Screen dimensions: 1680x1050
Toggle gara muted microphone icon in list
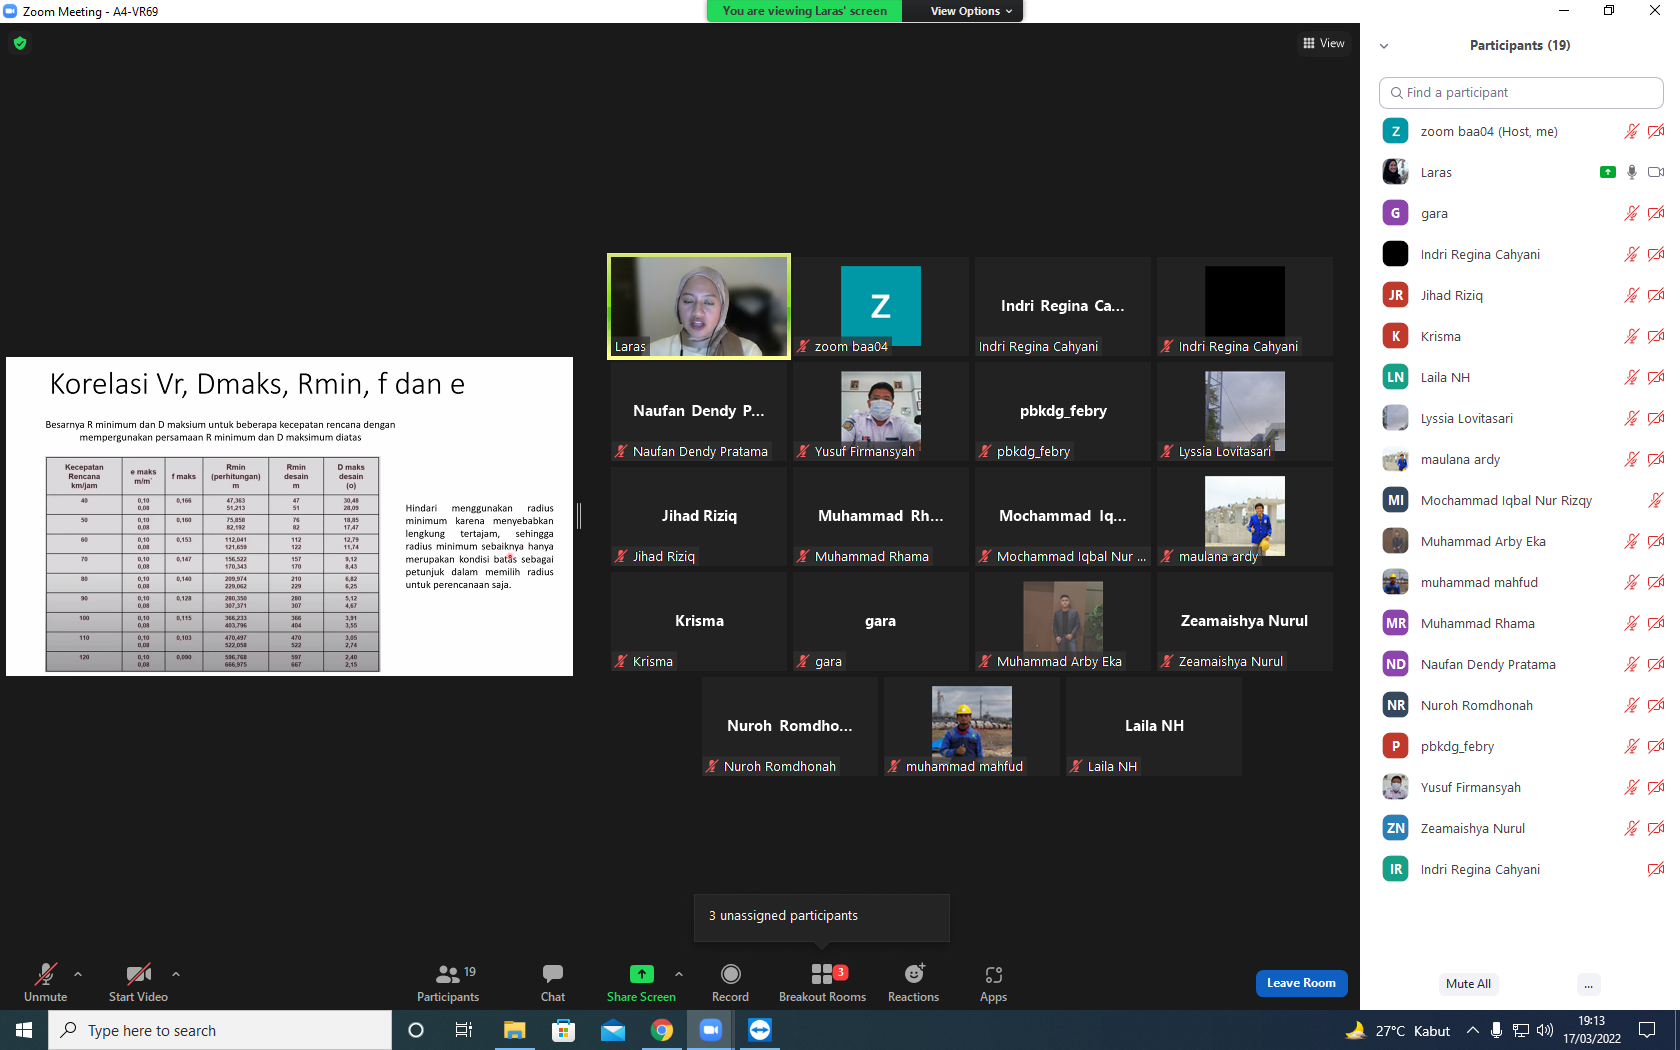click(x=1632, y=213)
